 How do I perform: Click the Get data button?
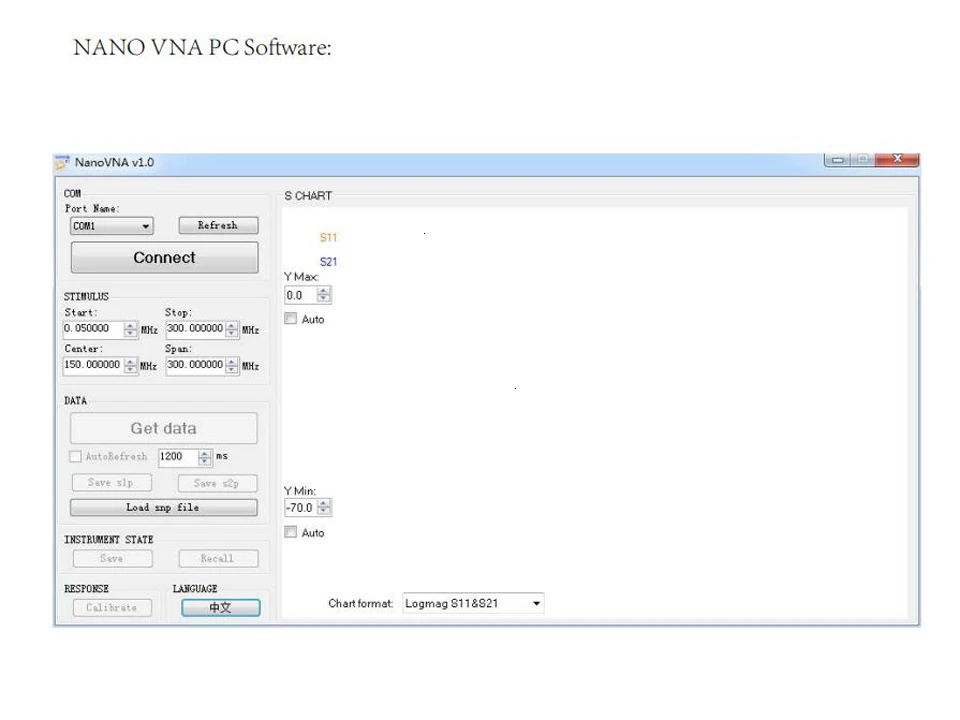(163, 428)
